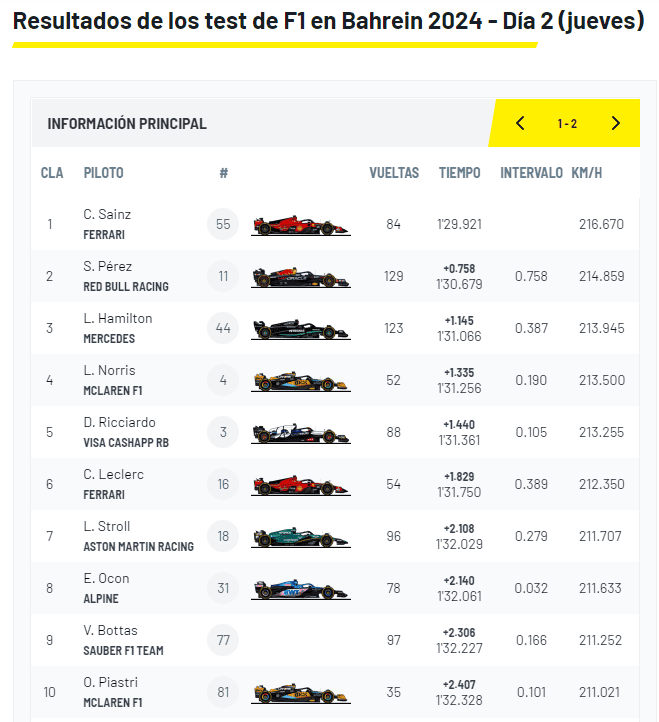659x722 pixels.
Task: Open RED BULL RACING team link
Action: pyautogui.click(x=126, y=286)
